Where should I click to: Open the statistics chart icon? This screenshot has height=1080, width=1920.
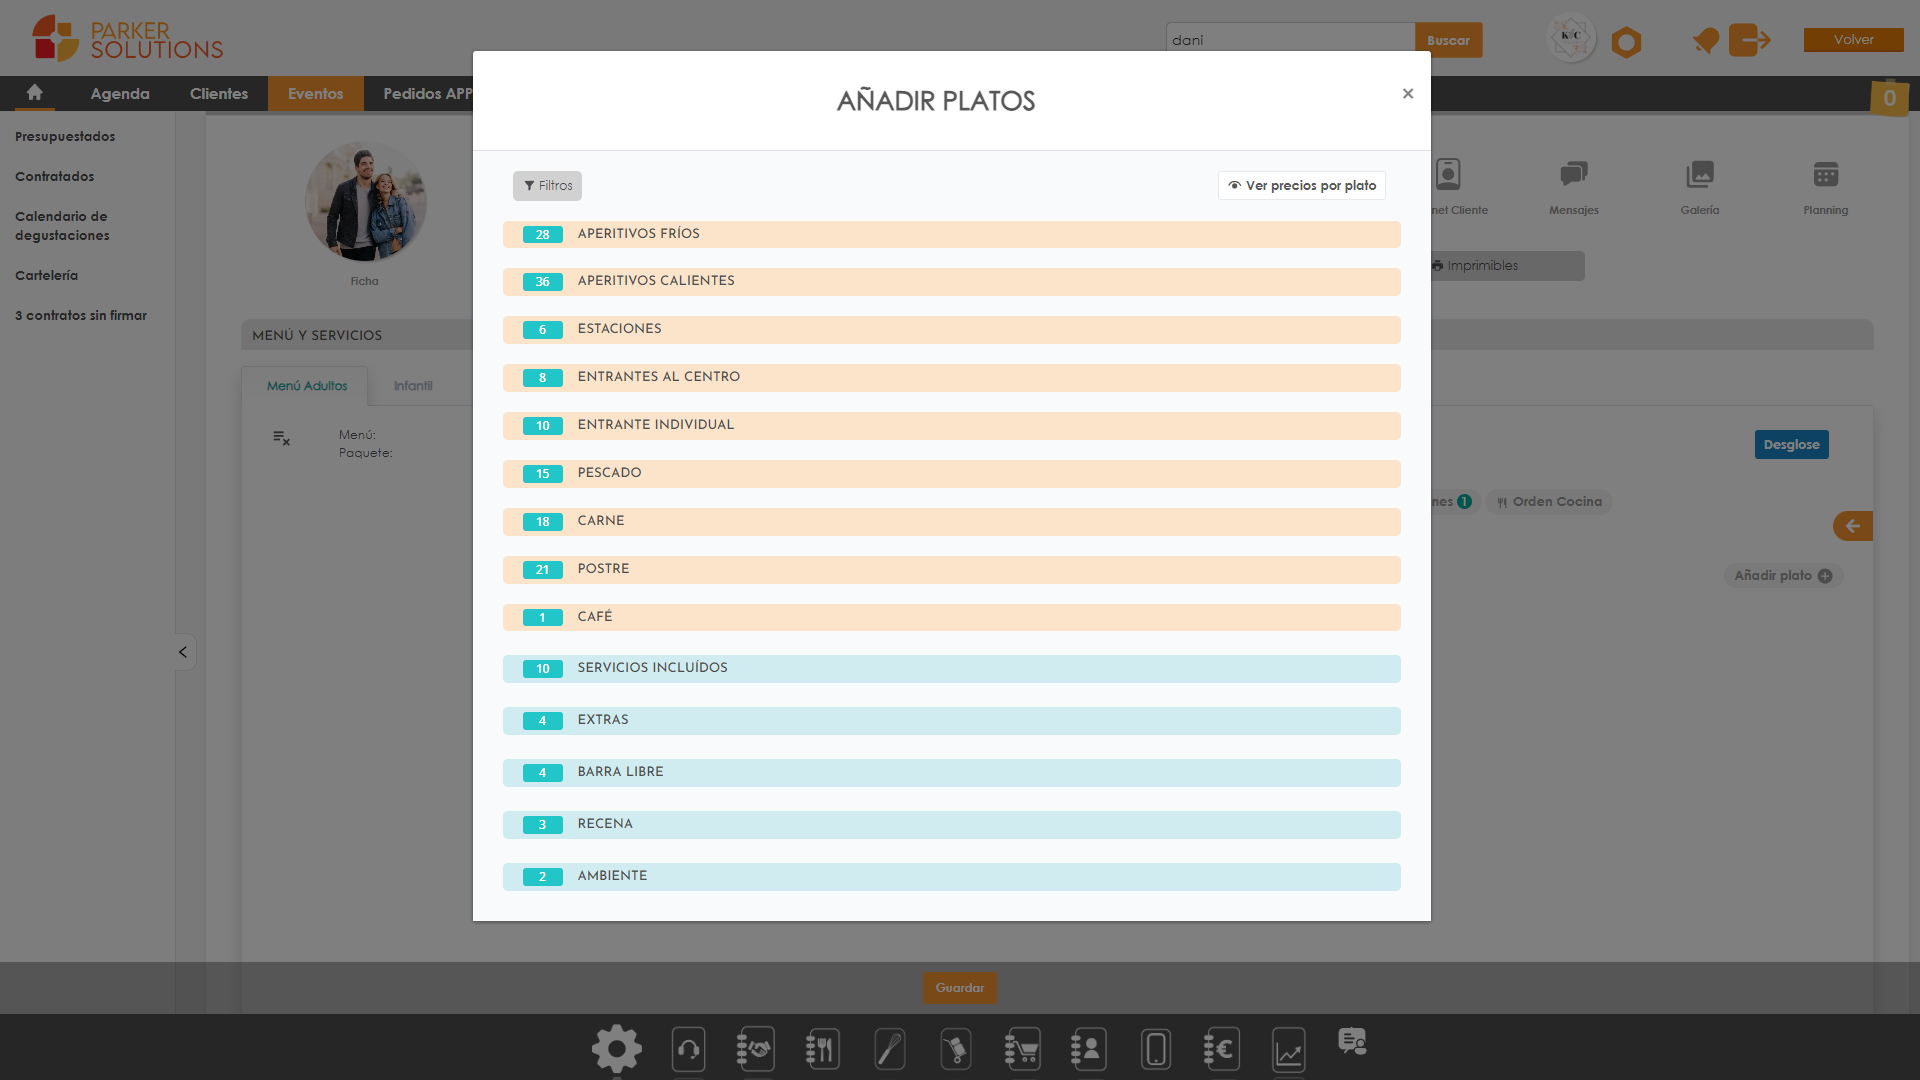pos(1288,1049)
